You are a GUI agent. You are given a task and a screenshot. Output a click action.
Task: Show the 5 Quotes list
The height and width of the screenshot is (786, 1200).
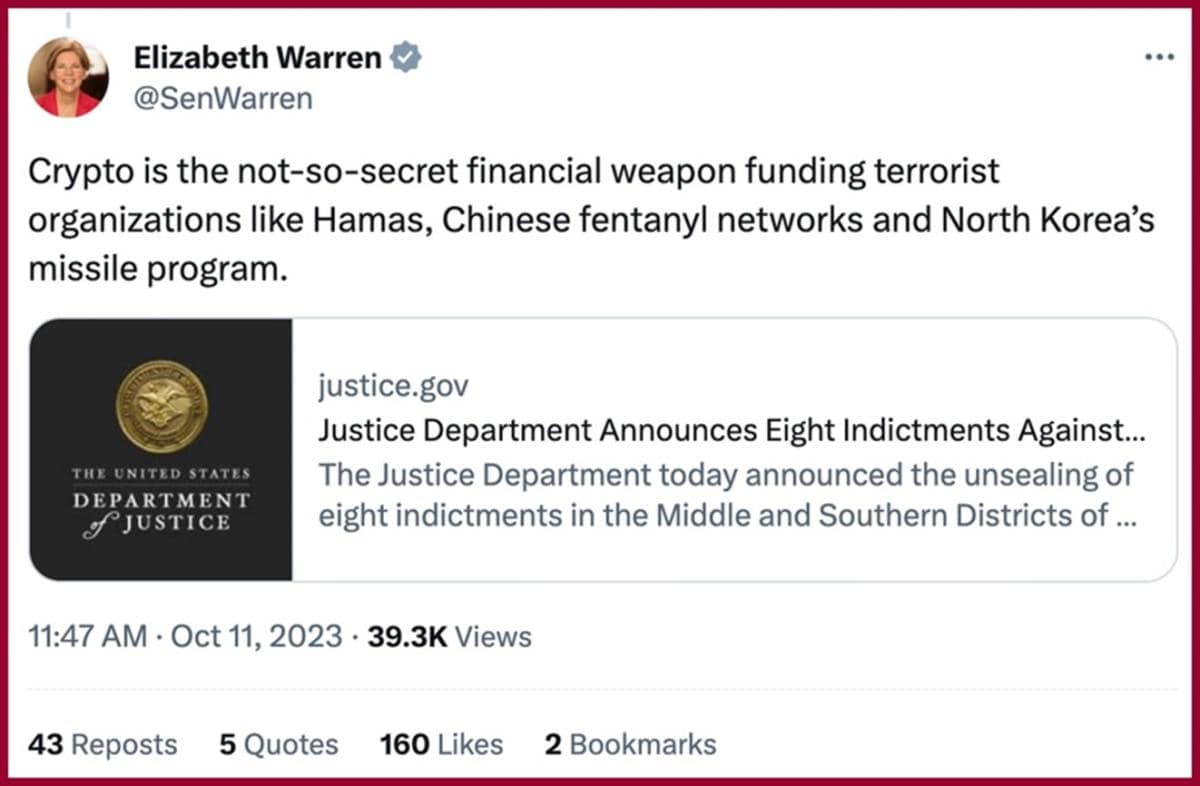(x=278, y=745)
